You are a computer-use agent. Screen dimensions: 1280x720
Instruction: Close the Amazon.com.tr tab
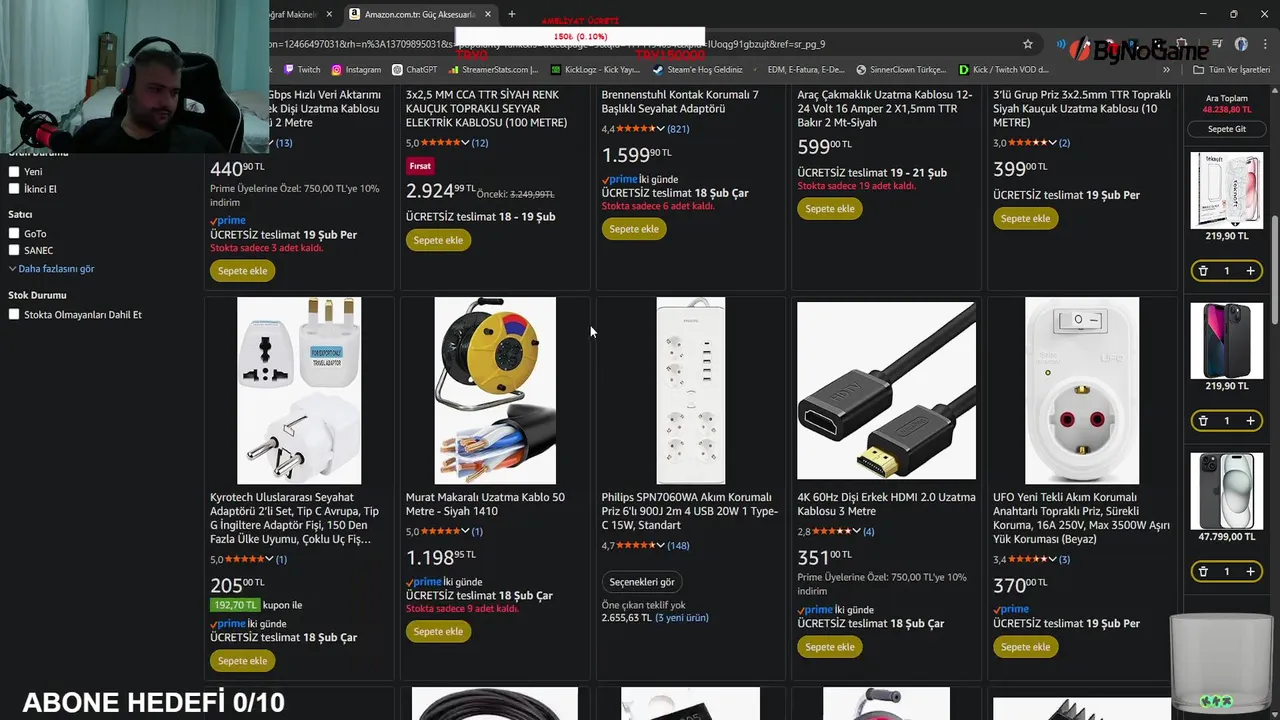(x=488, y=14)
